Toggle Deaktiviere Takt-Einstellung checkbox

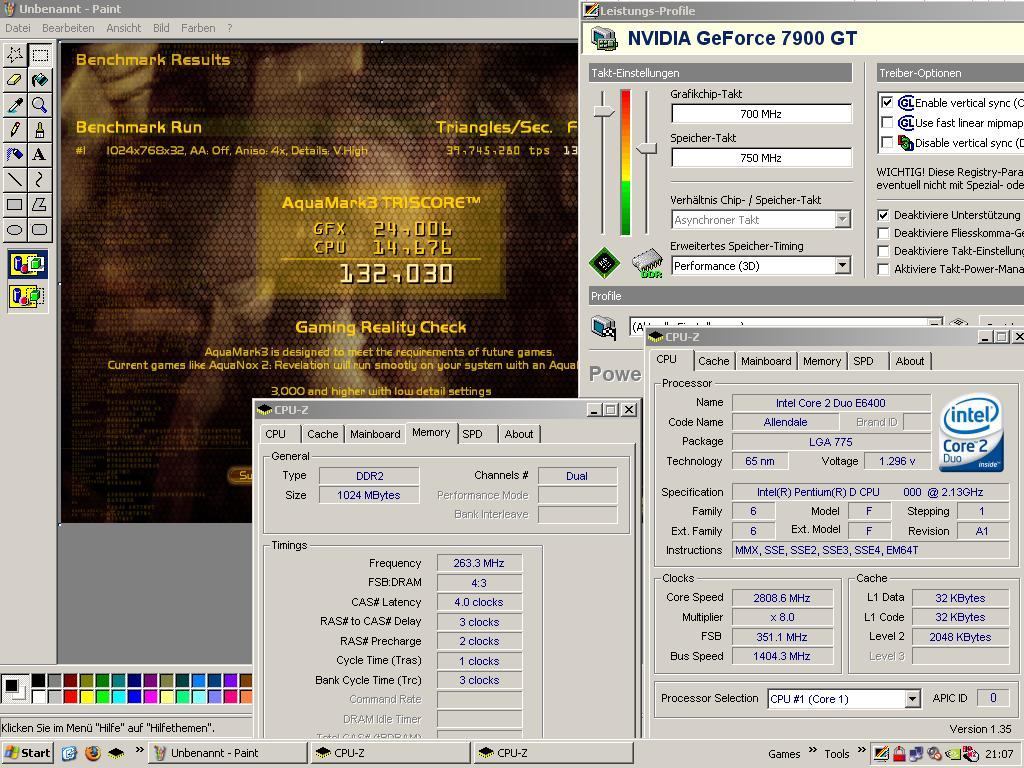tap(884, 251)
